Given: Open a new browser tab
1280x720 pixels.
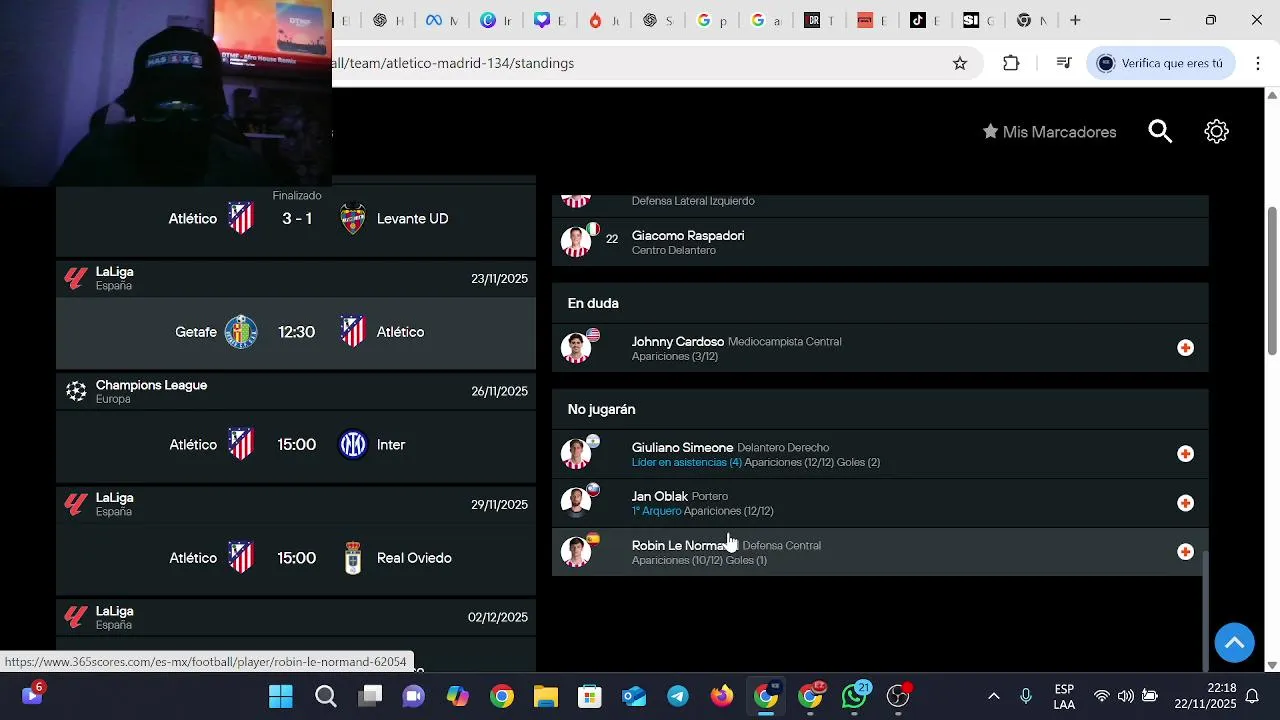Looking at the screenshot, I should (x=1075, y=20).
